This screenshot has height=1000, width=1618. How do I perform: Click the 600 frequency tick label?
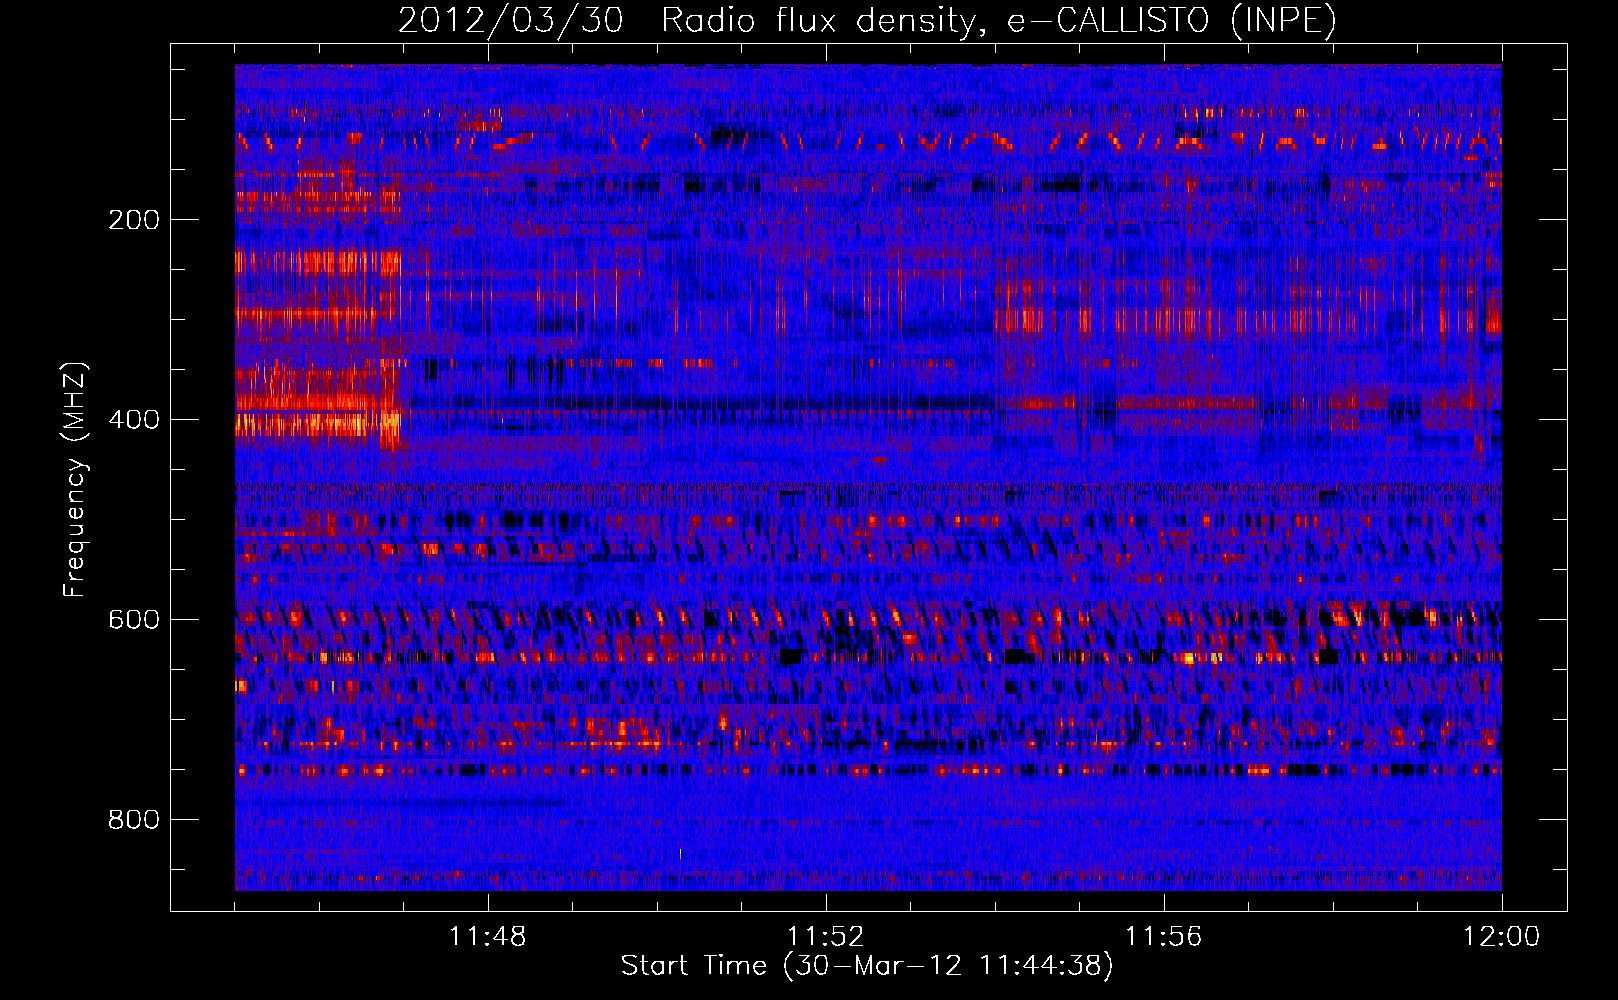click(134, 620)
